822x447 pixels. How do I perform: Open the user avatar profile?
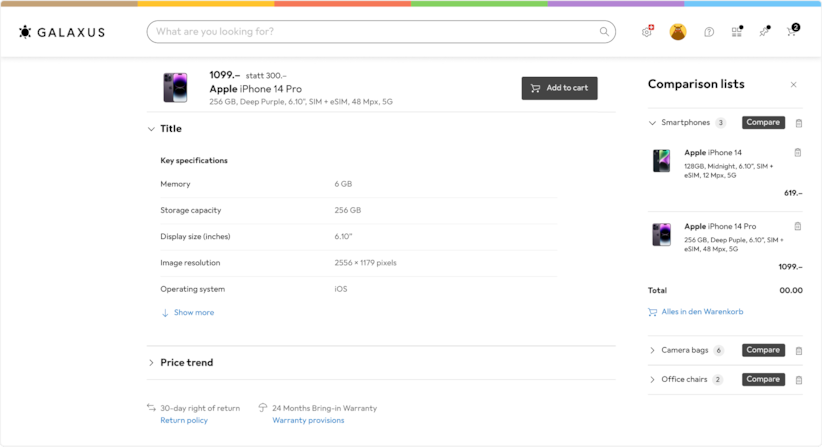pos(678,32)
